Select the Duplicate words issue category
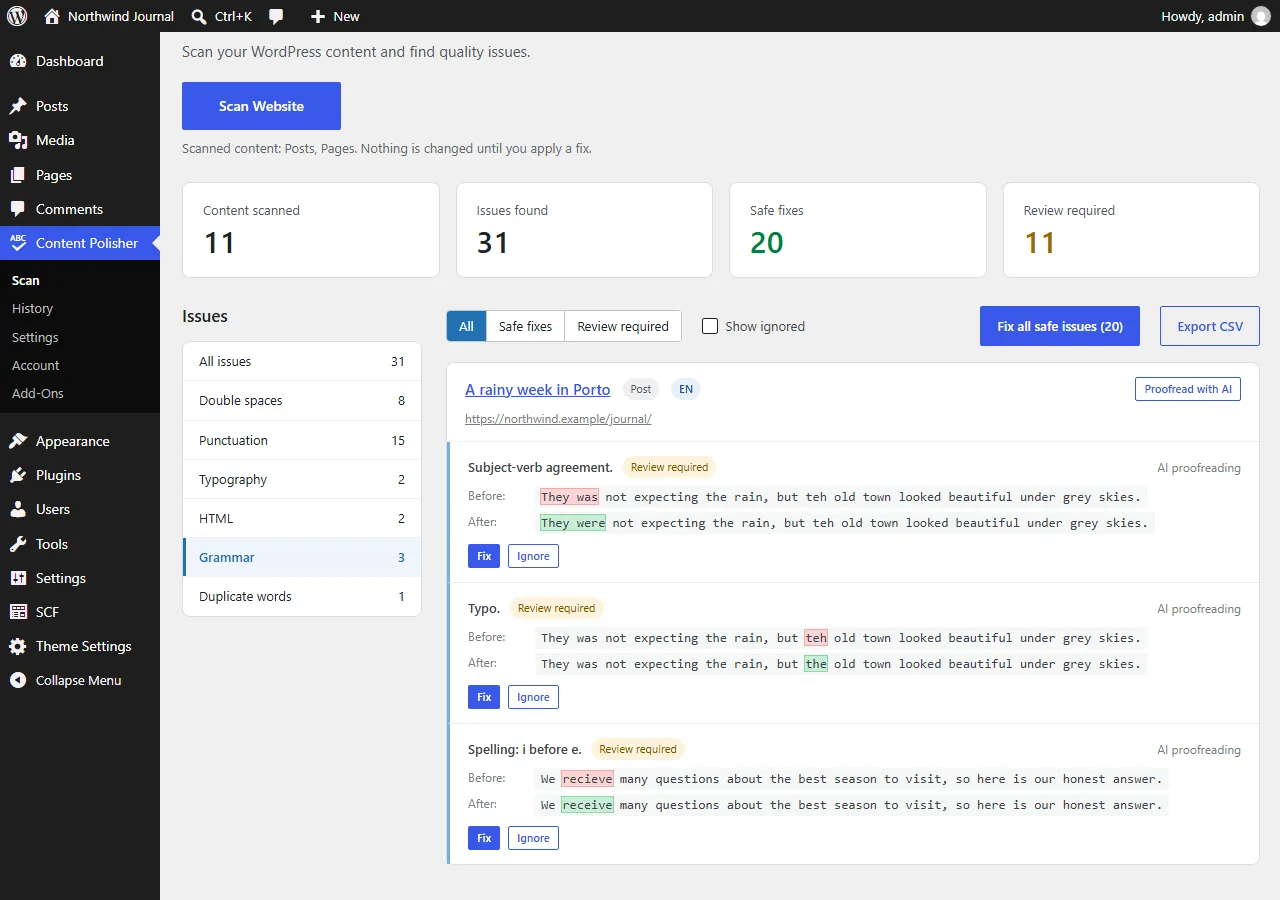This screenshot has height=900, width=1280. pos(302,596)
